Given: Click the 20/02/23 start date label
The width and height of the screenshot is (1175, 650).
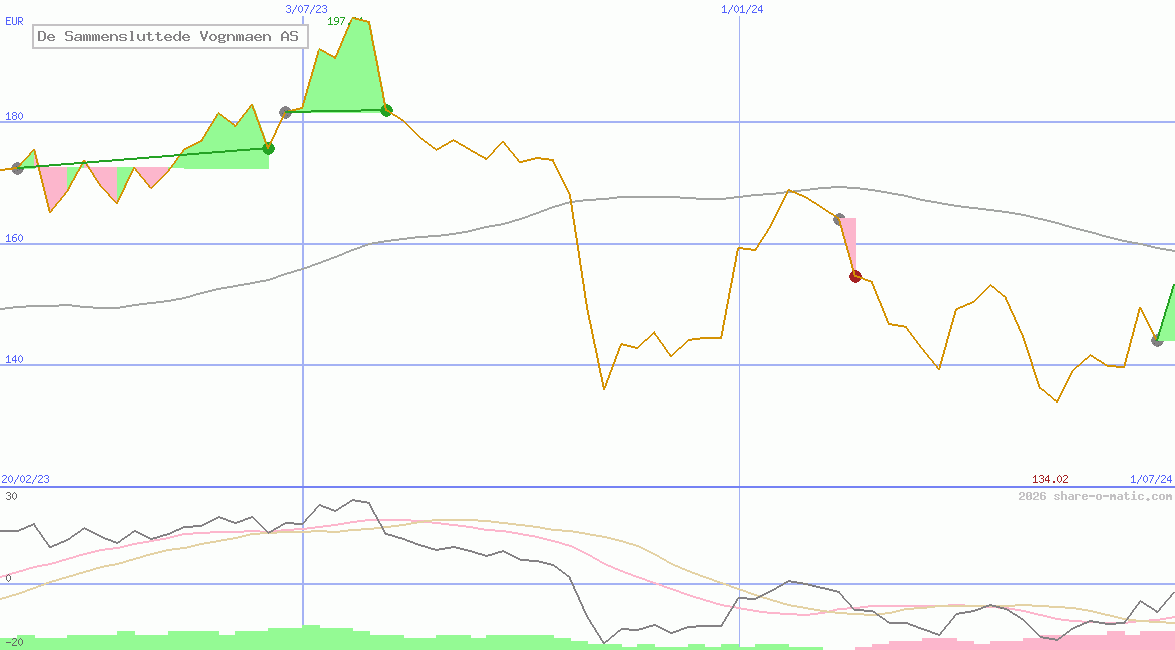Looking at the screenshot, I should pyautogui.click(x=25, y=479).
